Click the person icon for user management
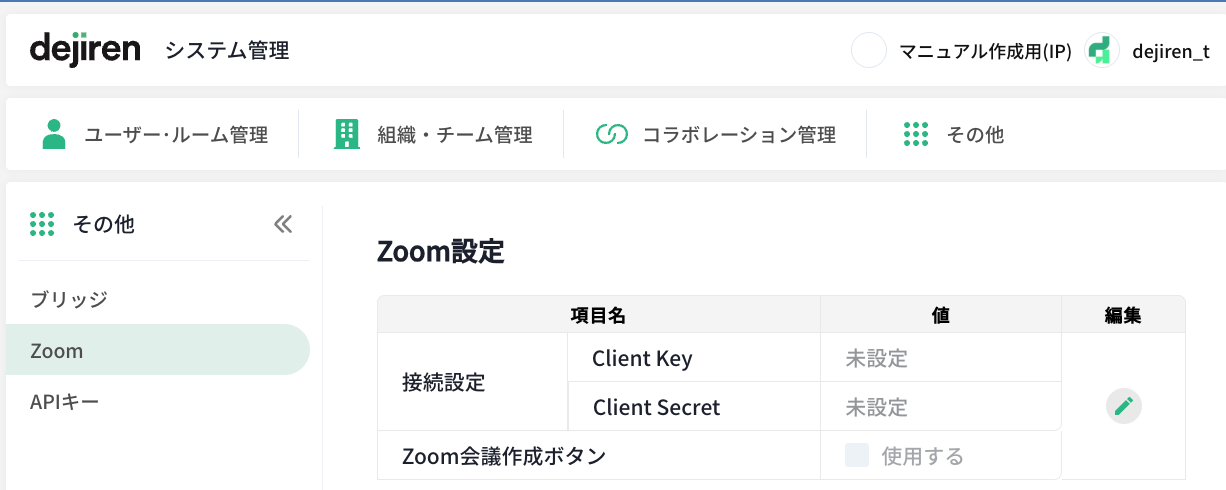The height and width of the screenshot is (490, 1226). [54, 134]
